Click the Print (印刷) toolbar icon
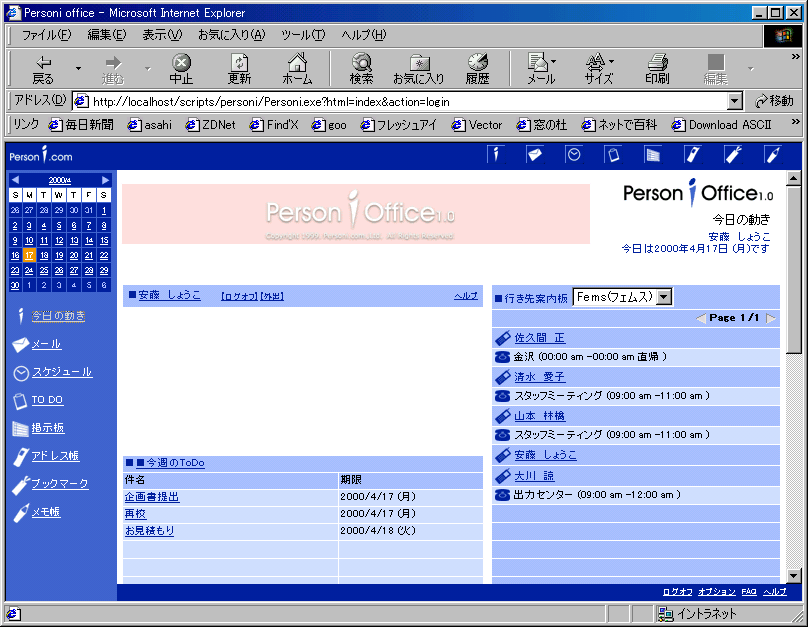This screenshot has width=808, height=627. 658,70
